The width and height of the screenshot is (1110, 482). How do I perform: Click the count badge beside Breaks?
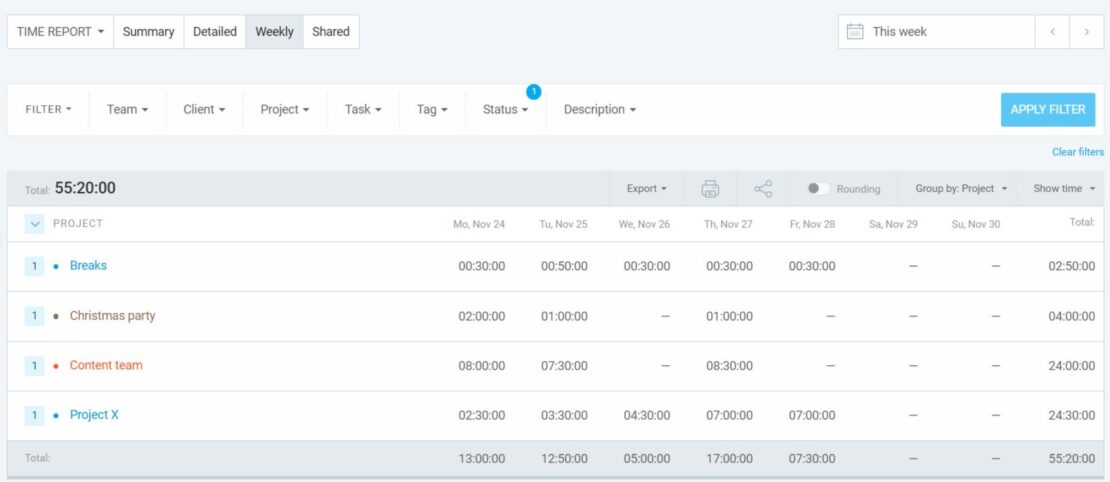coord(34,266)
